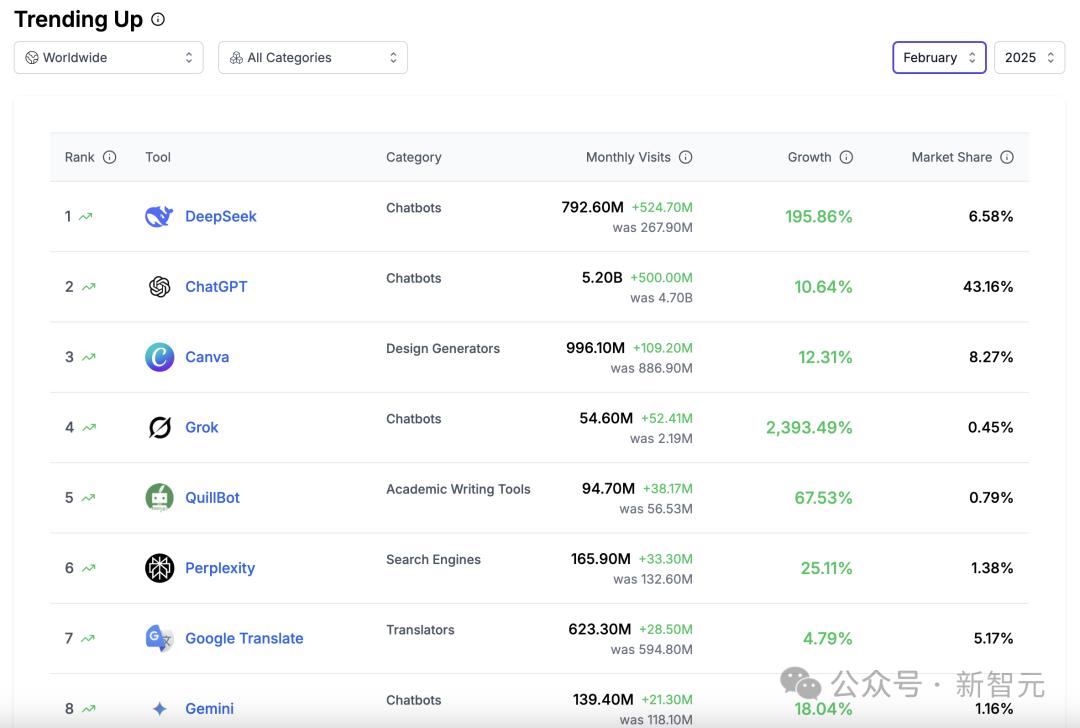Open the Canva tool link
The height and width of the screenshot is (728, 1080).
coord(207,357)
